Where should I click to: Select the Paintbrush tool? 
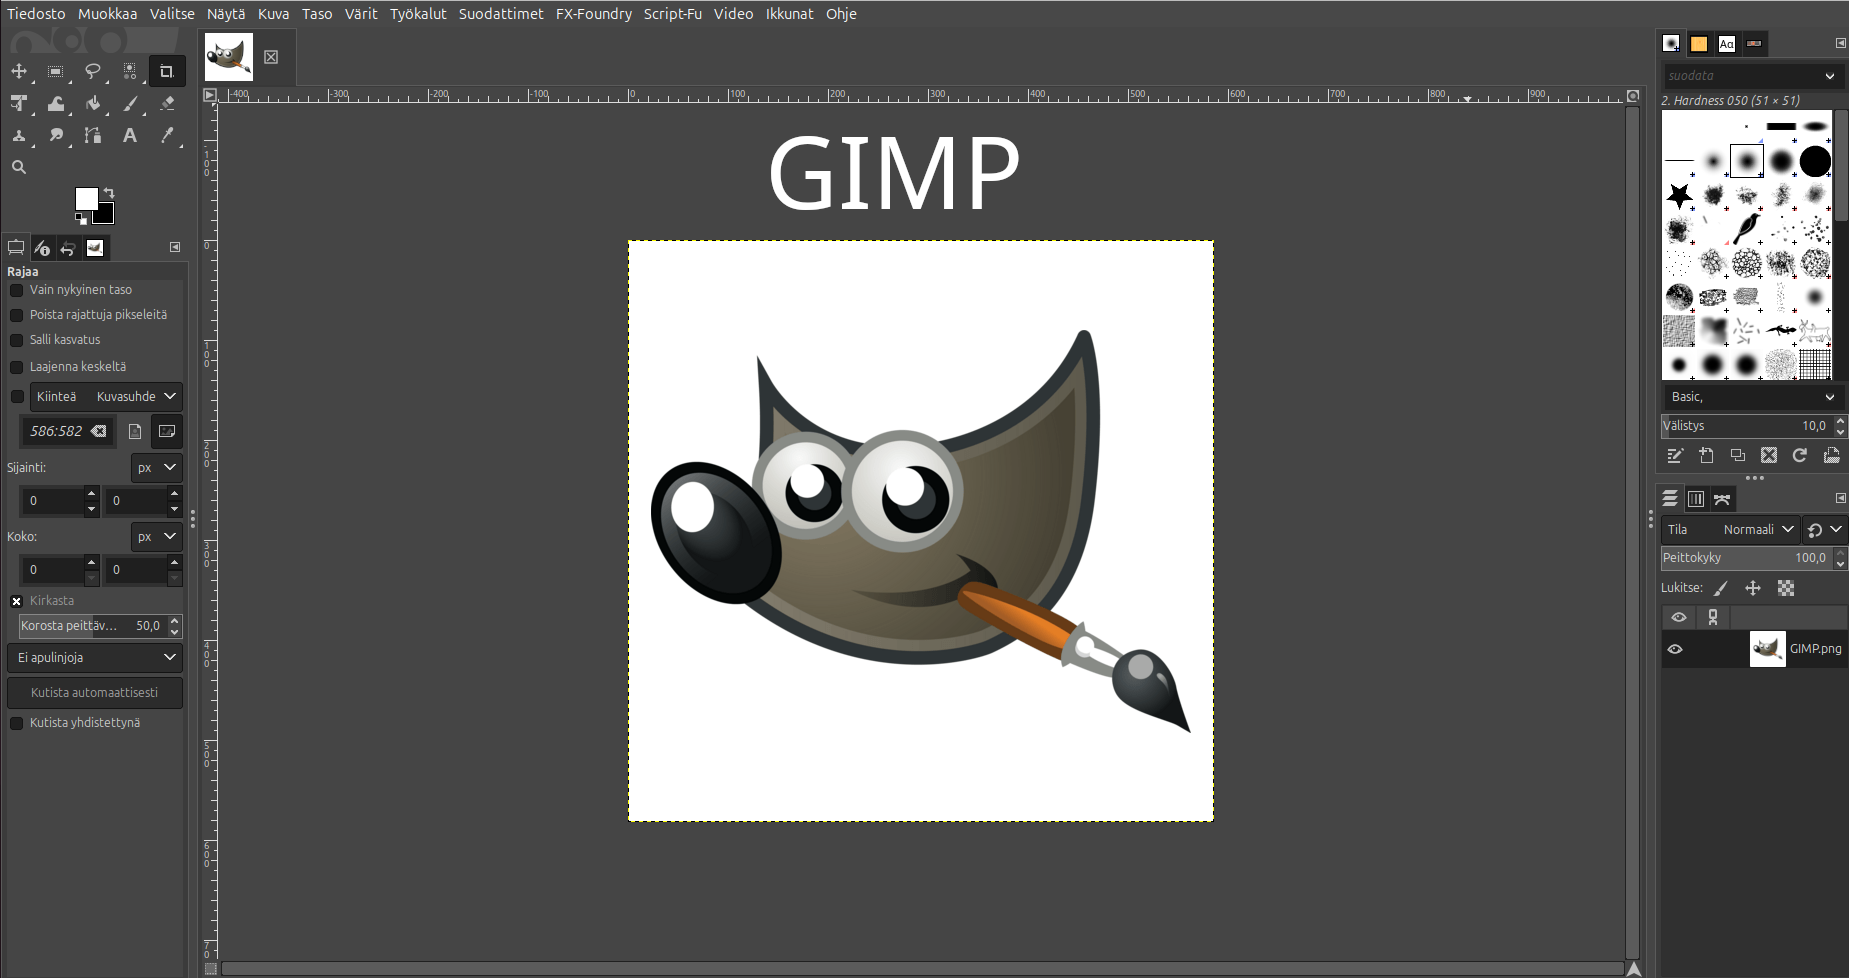tap(130, 103)
